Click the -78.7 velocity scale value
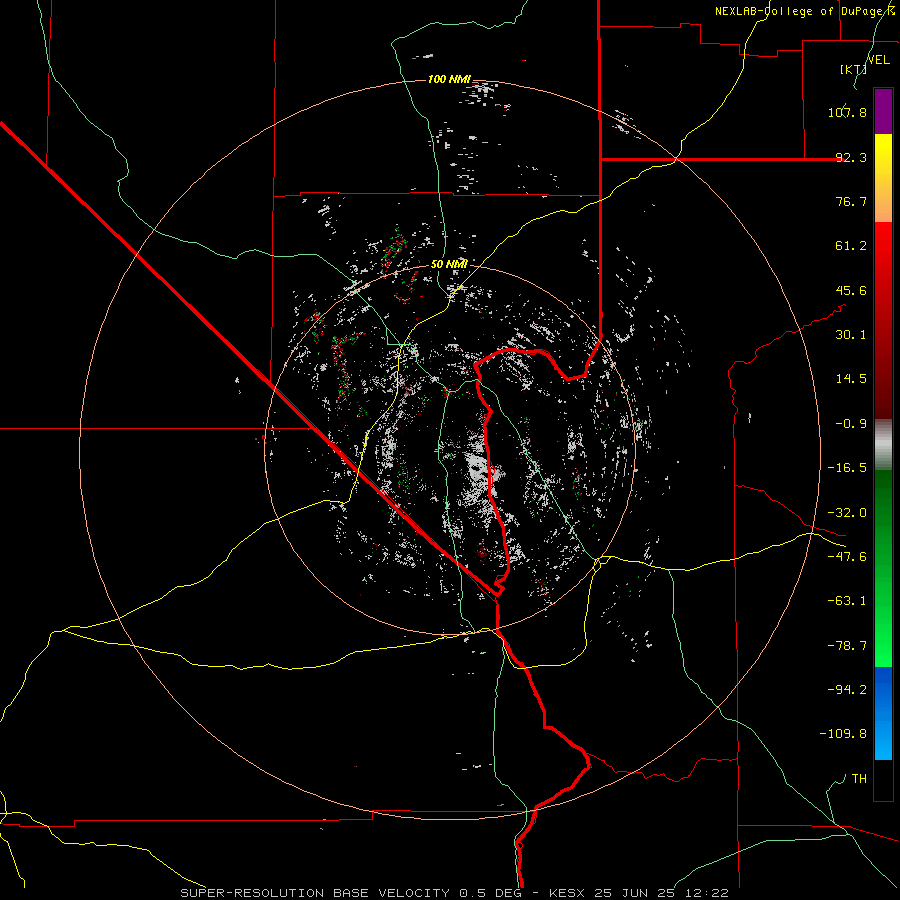The width and height of the screenshot is (900, 900). [847, 646]
